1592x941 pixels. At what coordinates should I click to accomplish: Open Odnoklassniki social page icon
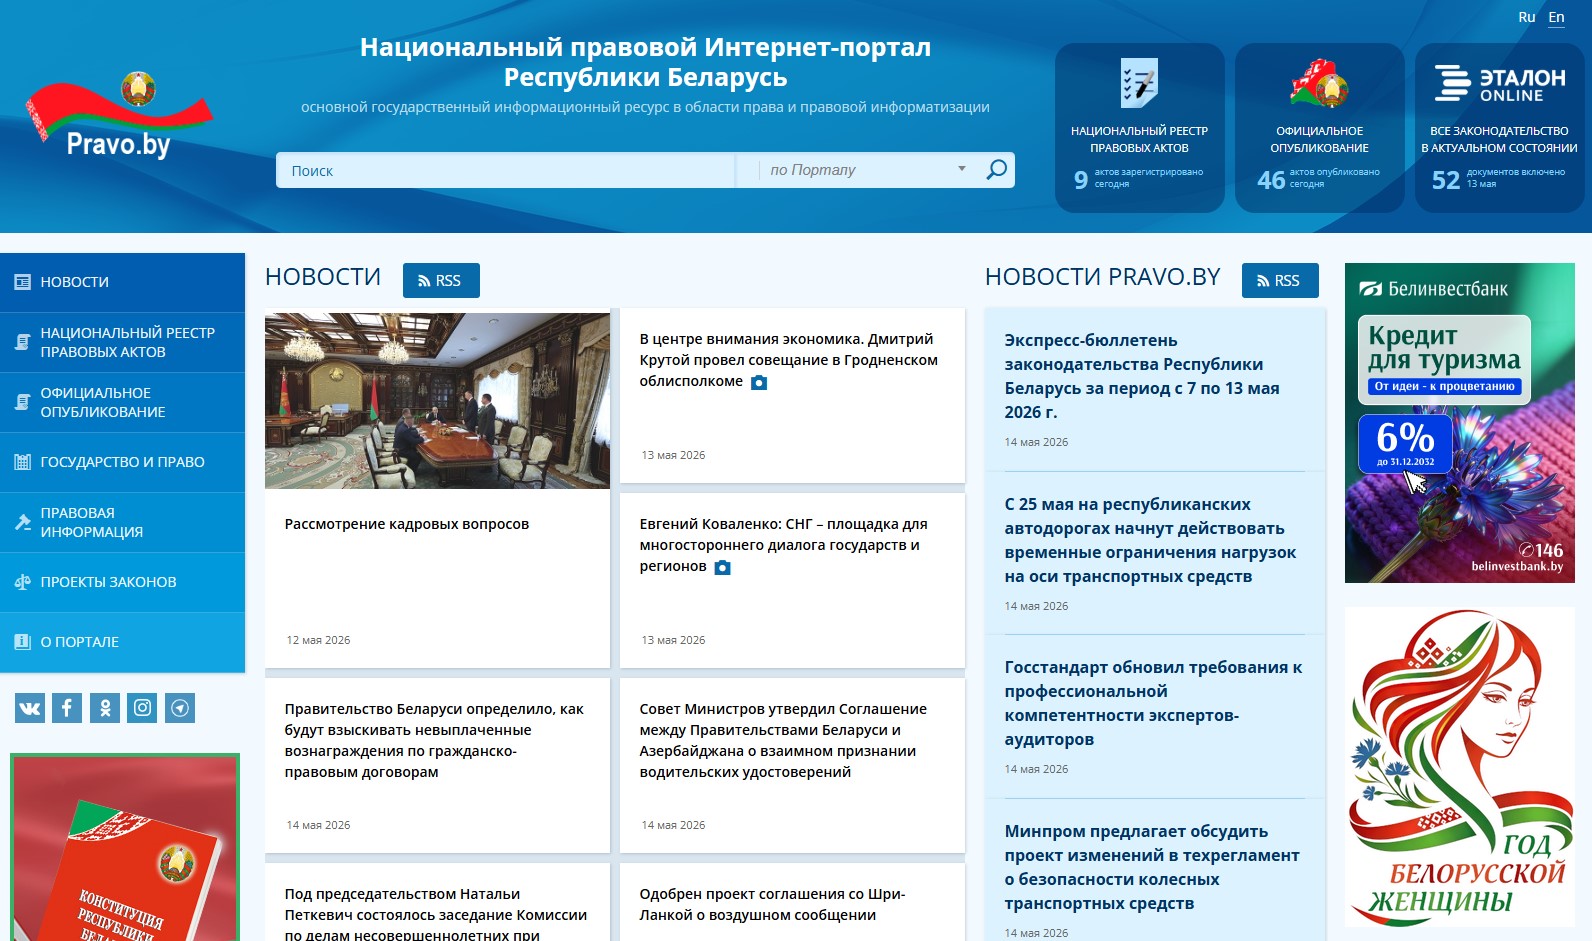tap(105, 708)
